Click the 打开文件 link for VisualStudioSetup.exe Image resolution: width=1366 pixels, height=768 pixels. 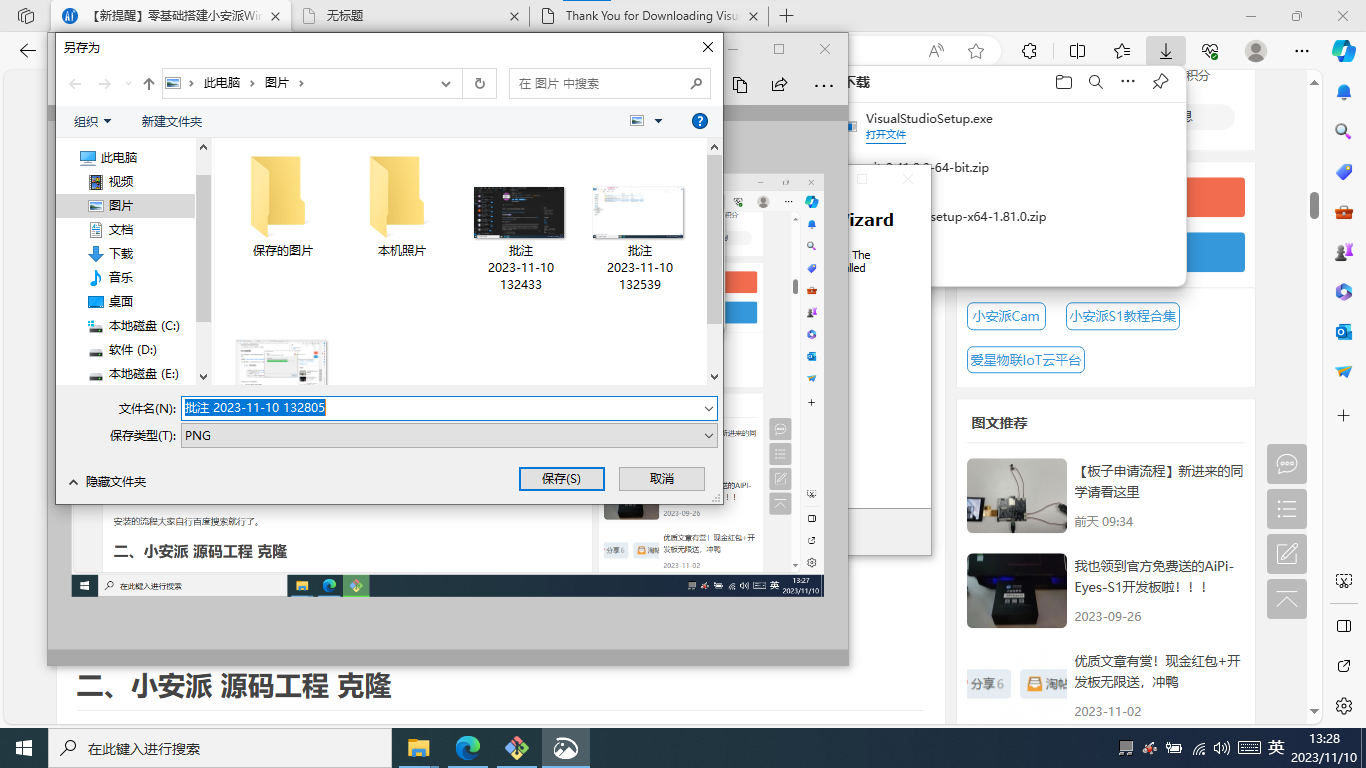click(886, 134)
